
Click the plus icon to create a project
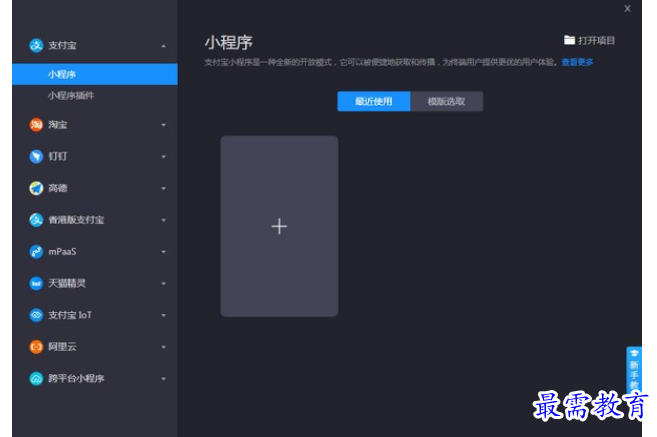(x=279, y=226)
